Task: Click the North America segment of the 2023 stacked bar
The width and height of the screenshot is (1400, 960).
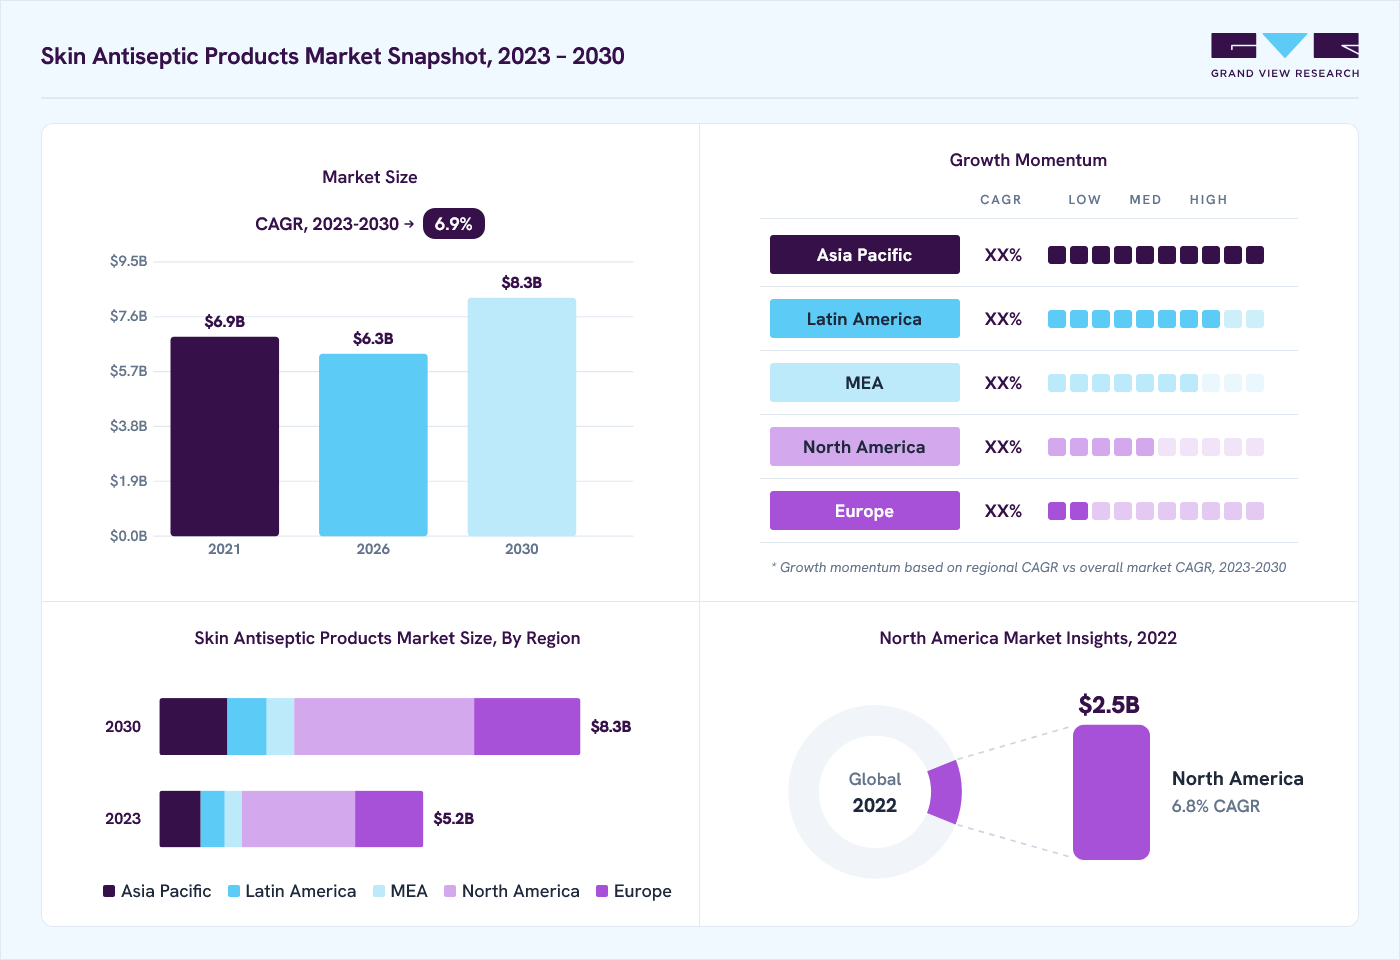Action: [298, 819]
